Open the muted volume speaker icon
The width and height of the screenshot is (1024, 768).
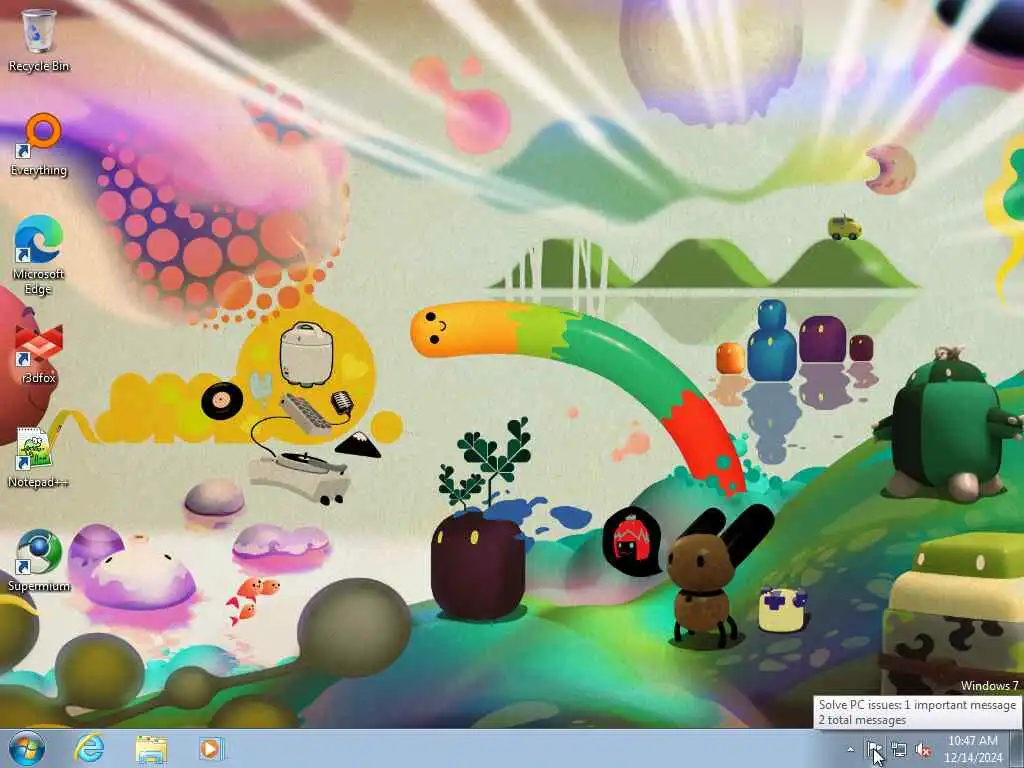click(923, 750)
